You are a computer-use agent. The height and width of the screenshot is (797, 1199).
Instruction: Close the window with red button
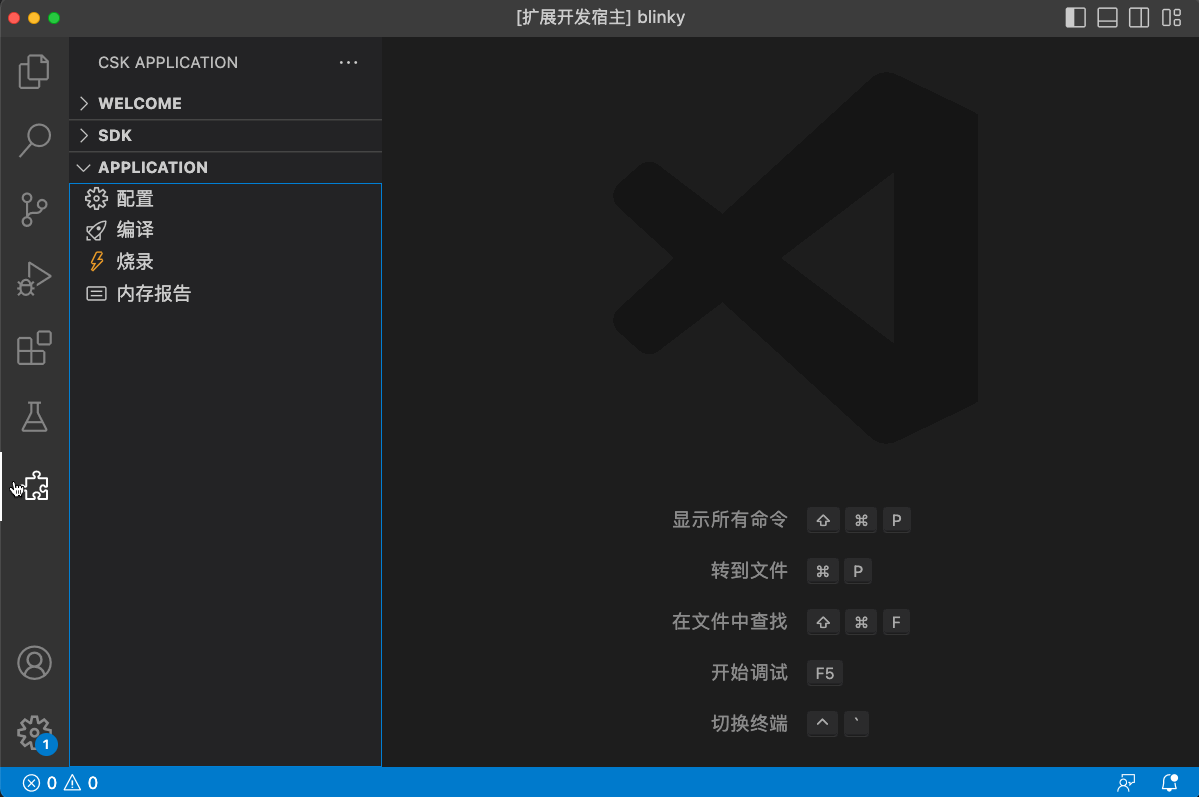pyautogui.click(x=14, y=18)
